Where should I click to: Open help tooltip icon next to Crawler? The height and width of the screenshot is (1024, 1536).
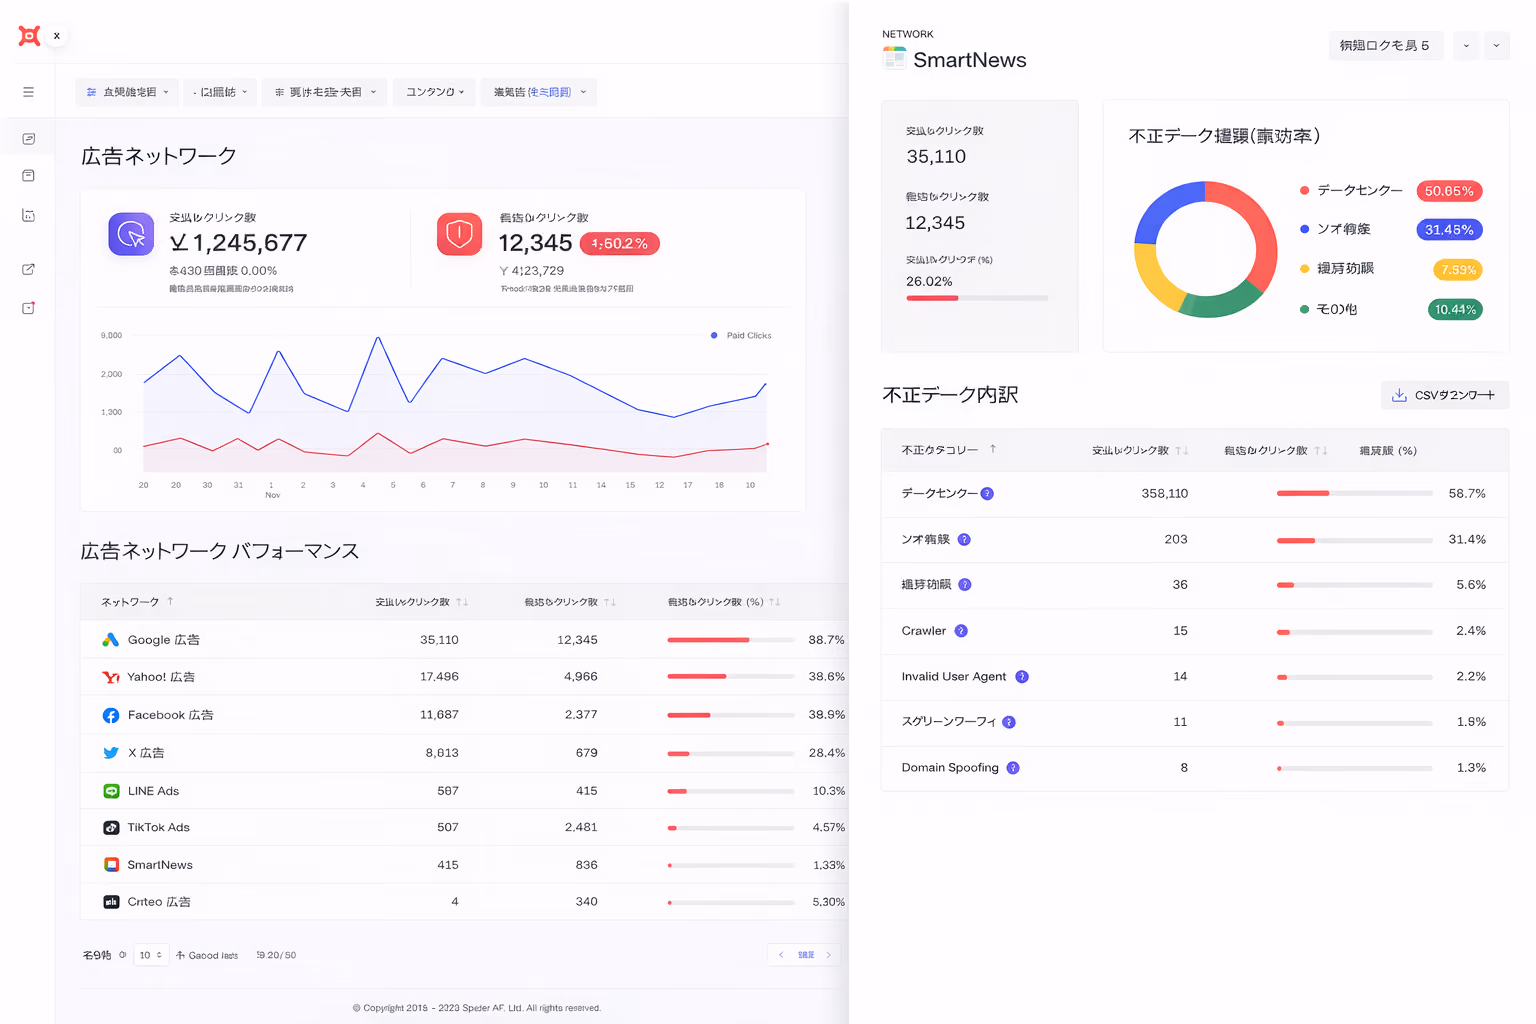961,631
